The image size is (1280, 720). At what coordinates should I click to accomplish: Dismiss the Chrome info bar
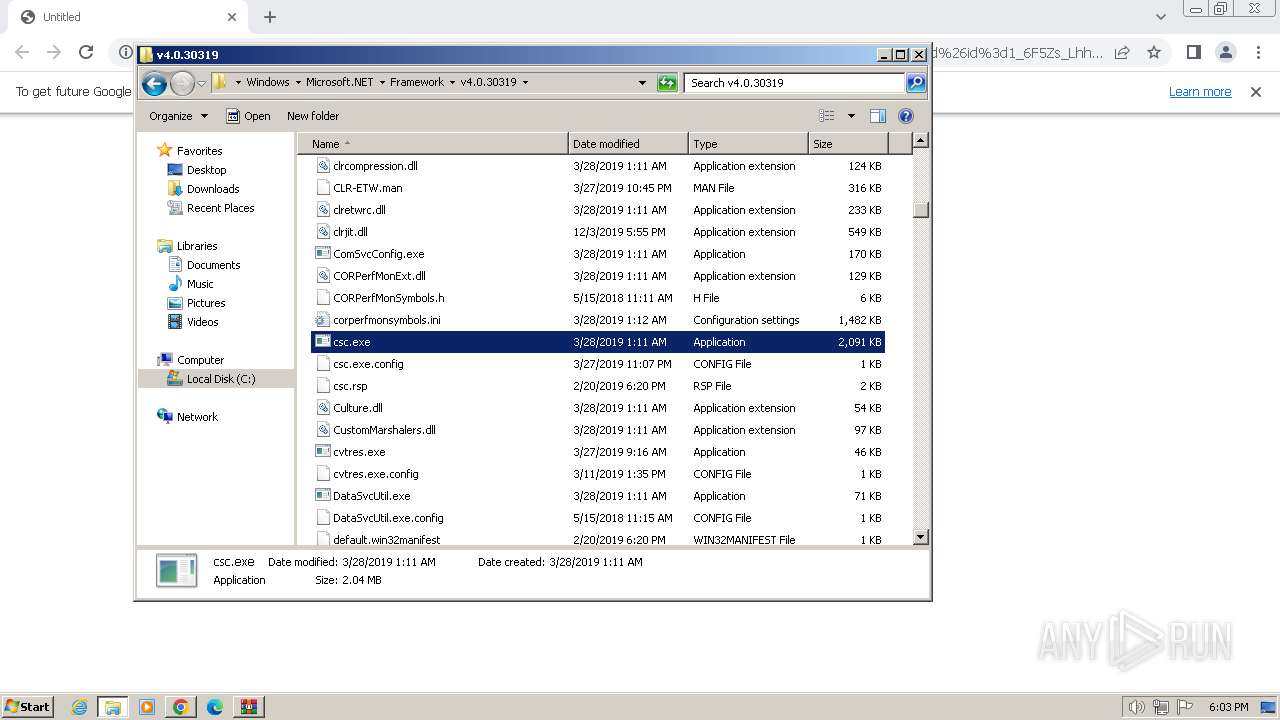(1256, 92)
